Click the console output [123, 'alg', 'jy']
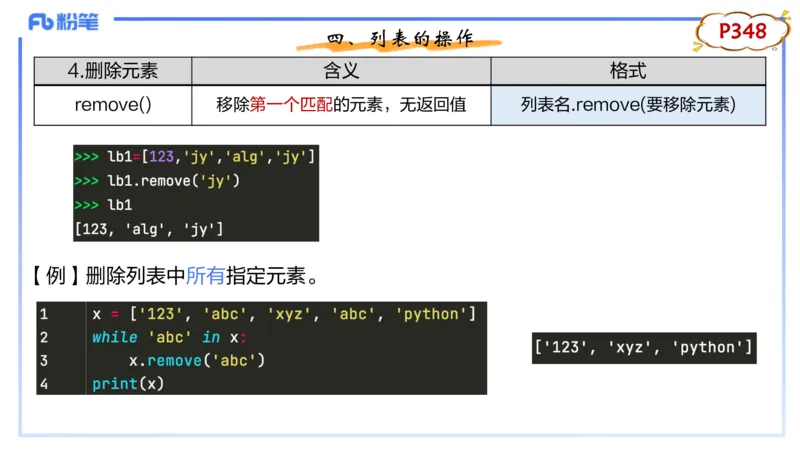Viewport: 800px width, 450px height. pyautogui.click(x=149, y=229)
